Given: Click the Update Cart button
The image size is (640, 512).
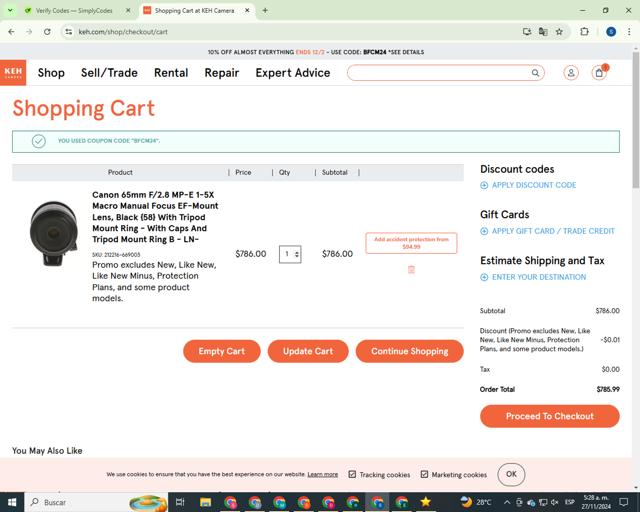Looking at the screenshot, I should (x=308, y=351).
